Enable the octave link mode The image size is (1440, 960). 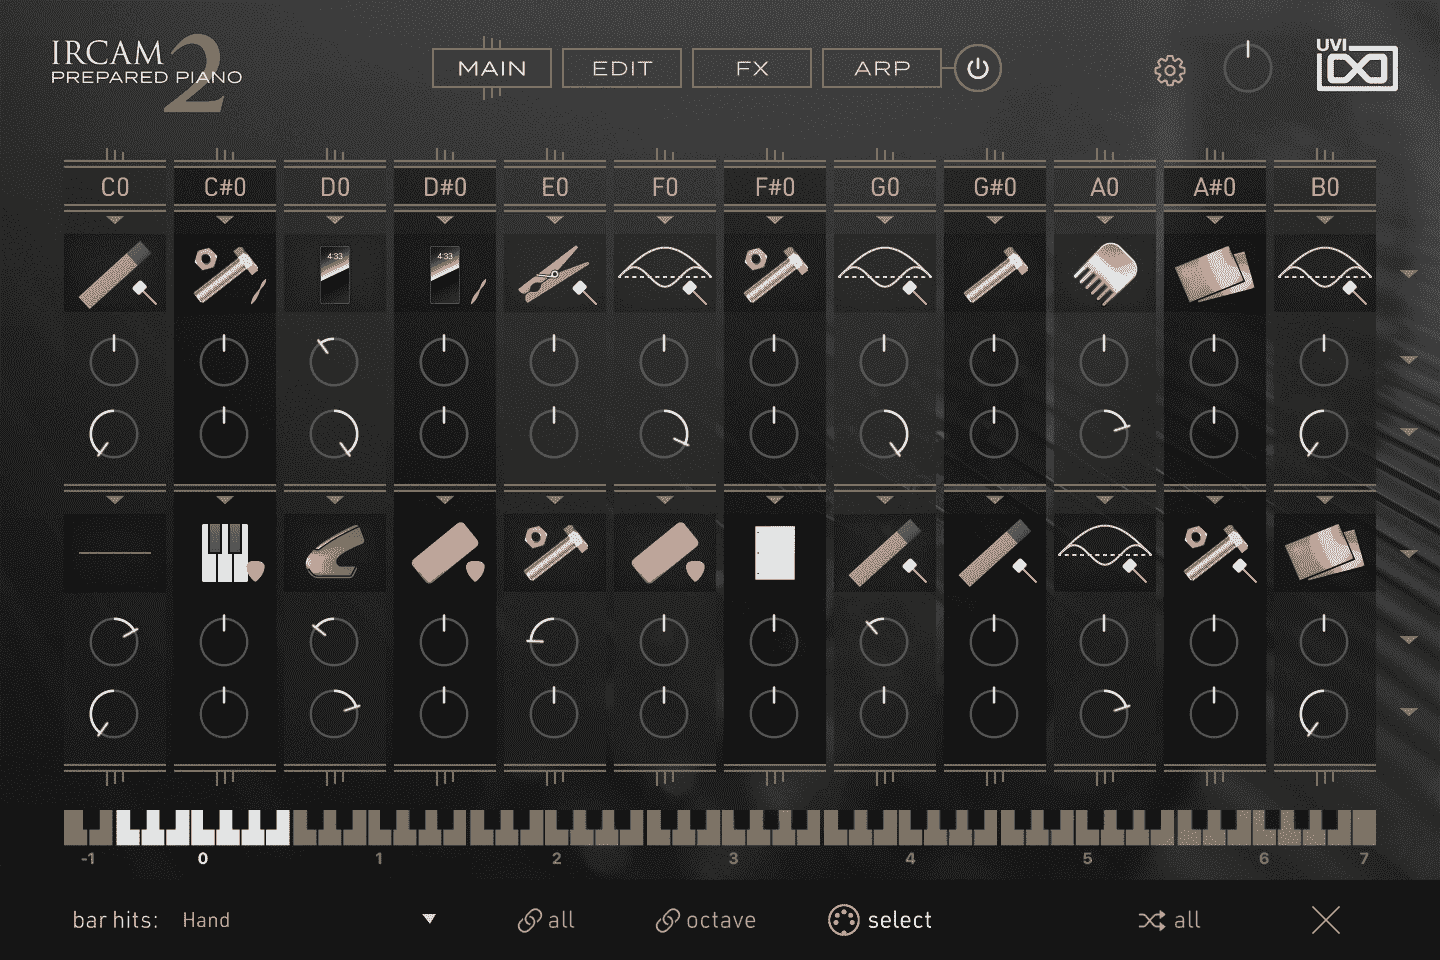tap(706, 920)
